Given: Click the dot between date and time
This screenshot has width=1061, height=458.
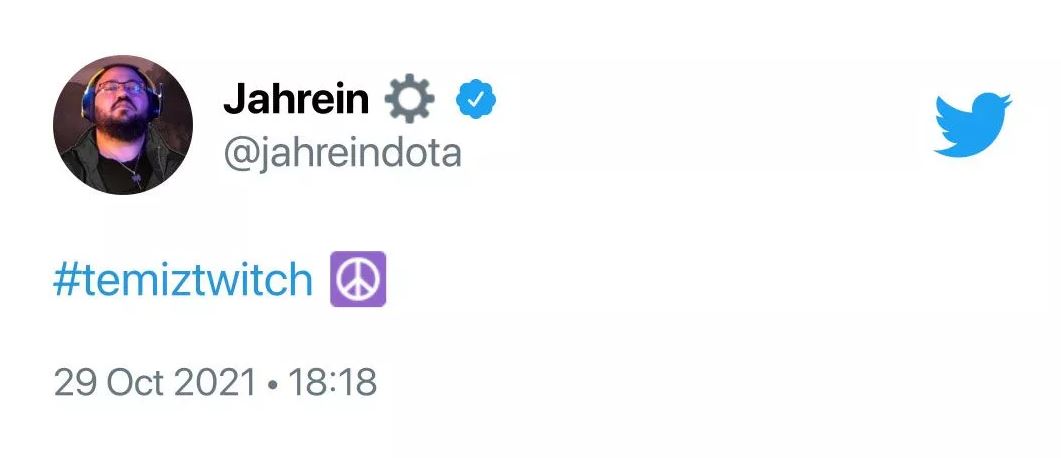Looking at the screenshot, I should [273, 383].
